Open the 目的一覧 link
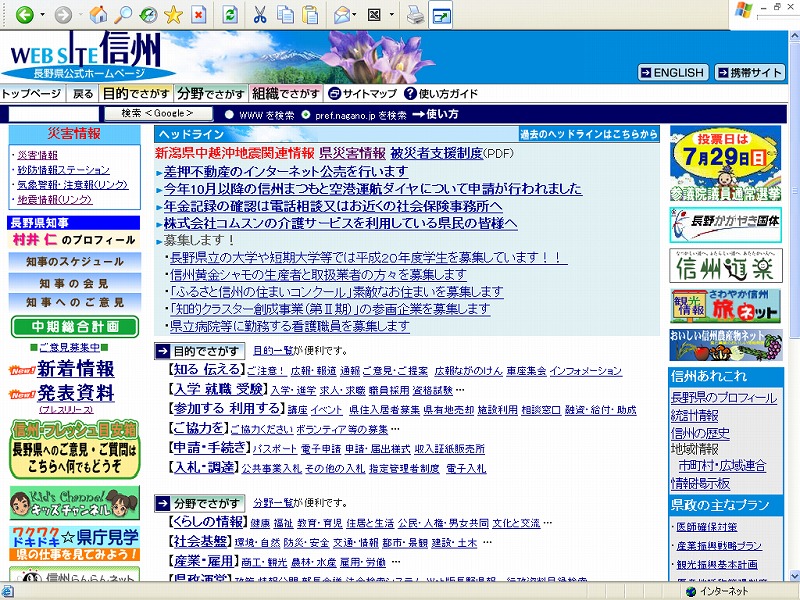Image resolution: width=800 pixels, height=600 pixels. click(273, 351)
